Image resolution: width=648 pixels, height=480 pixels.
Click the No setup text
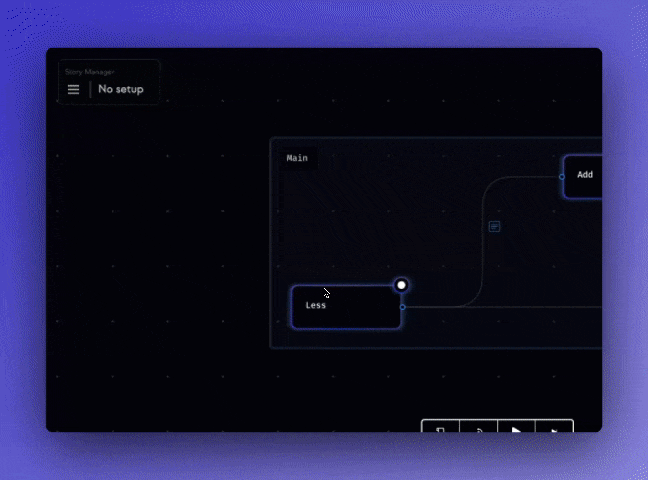pyautogui.click(x=121, y=89)
